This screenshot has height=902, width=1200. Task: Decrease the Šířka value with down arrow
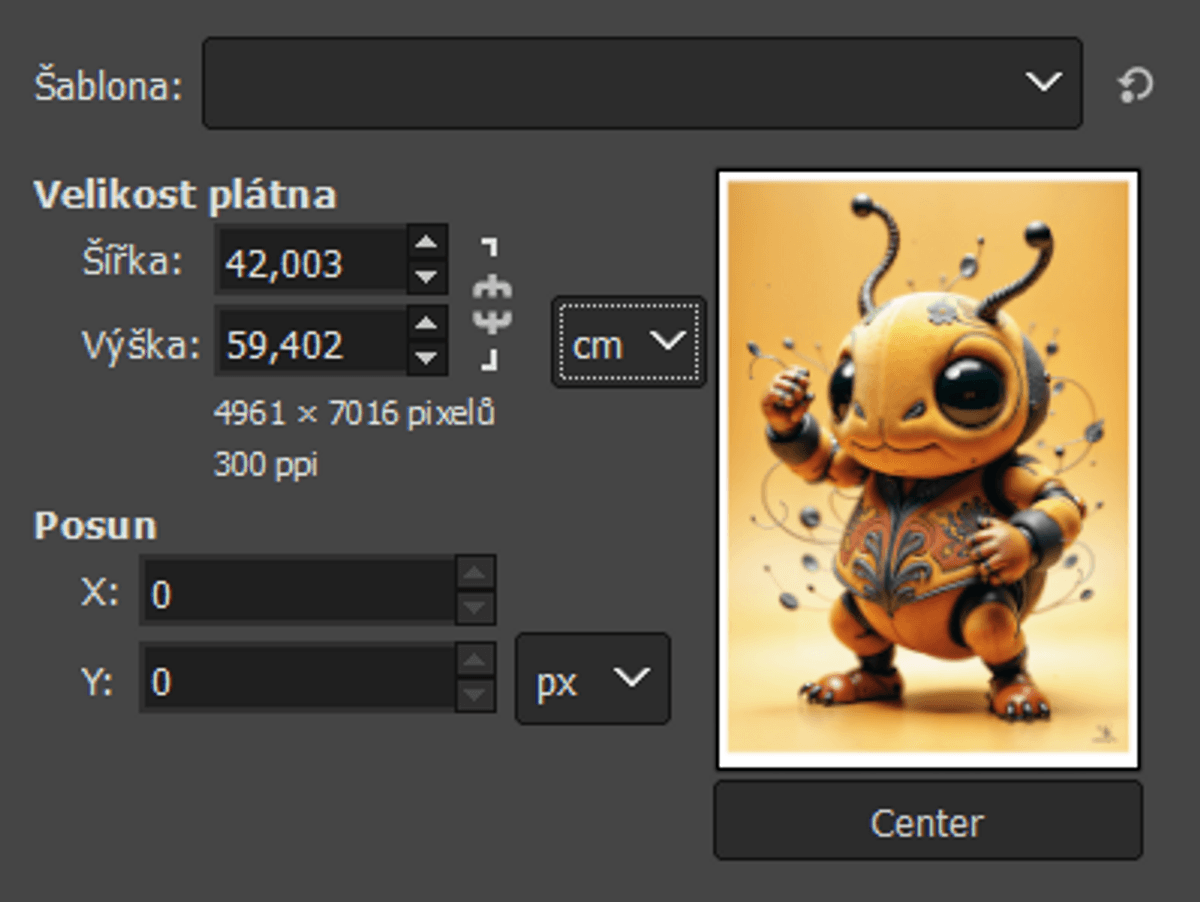[x=427, y=277]
